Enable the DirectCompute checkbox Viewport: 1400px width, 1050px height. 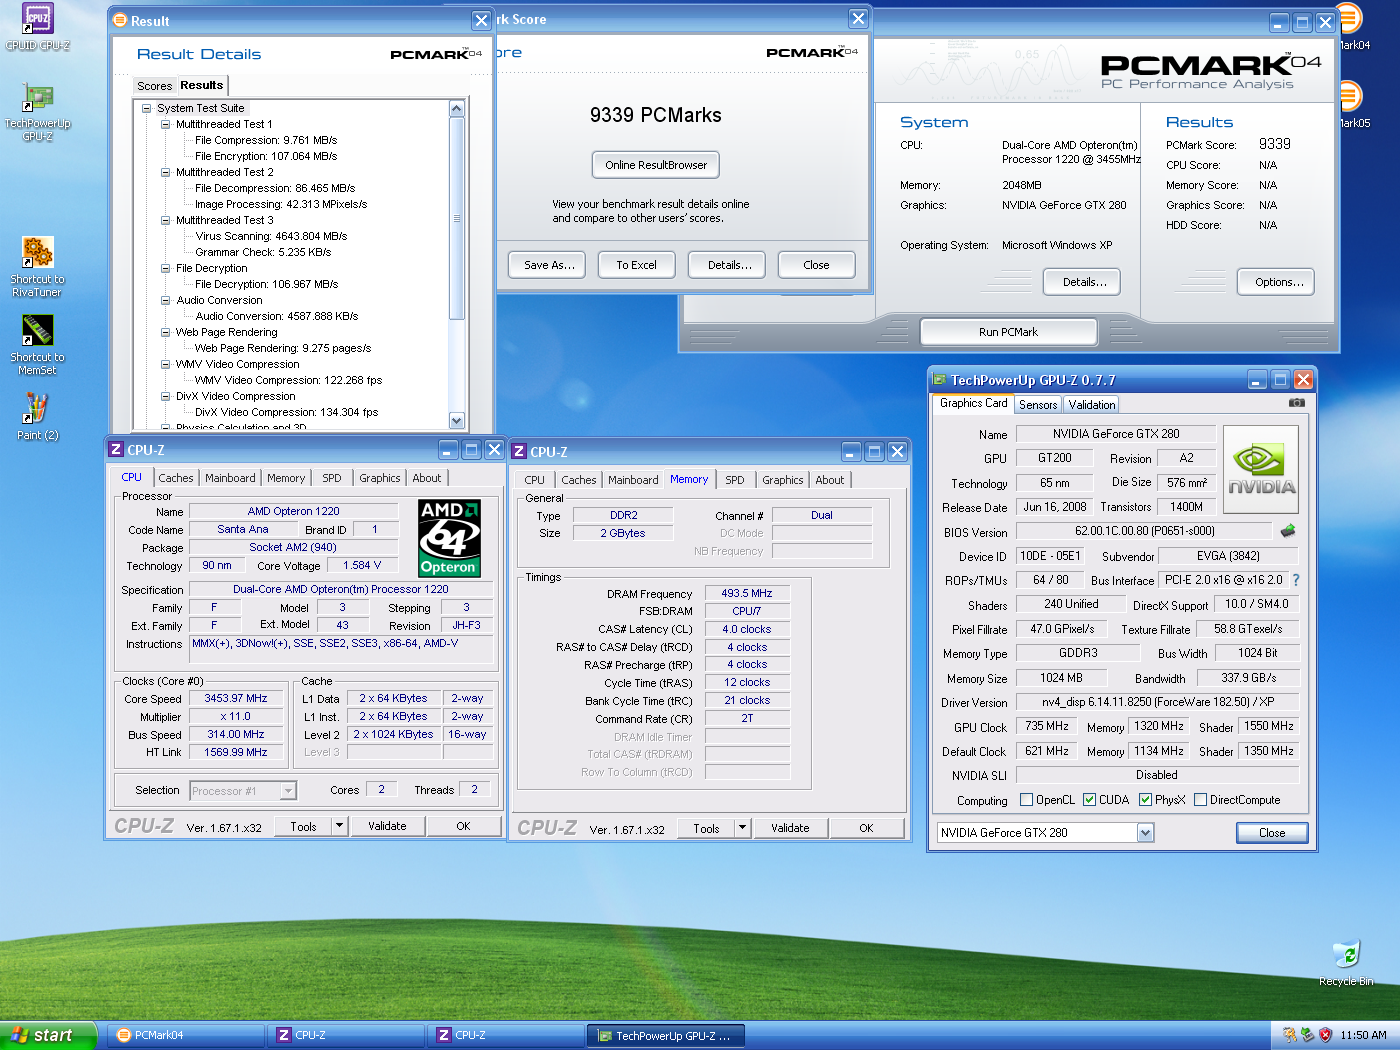click(1200, 800)
